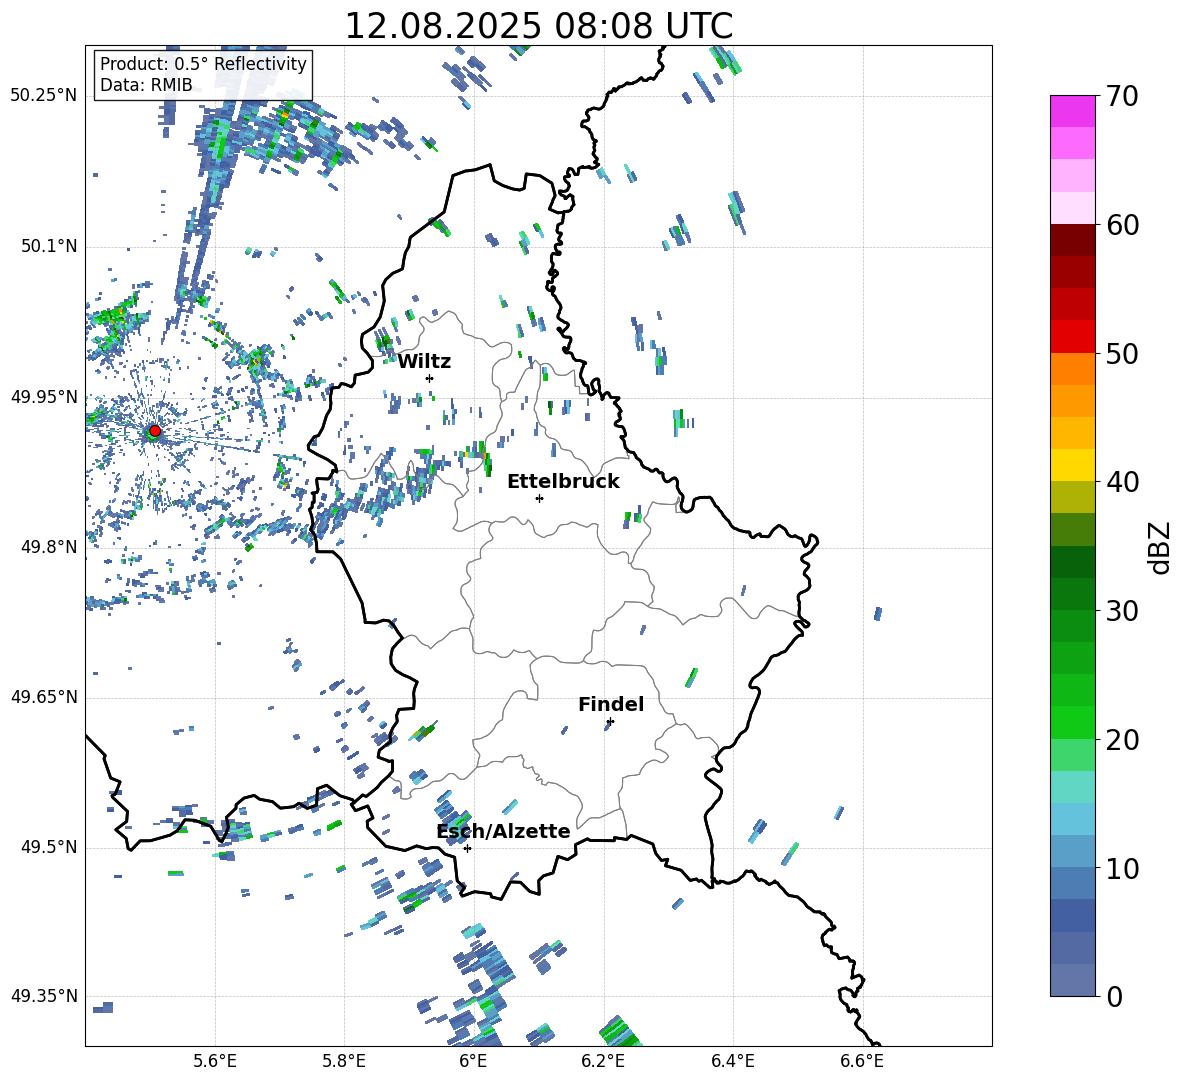Click the Wiltz city label
This screenshot has height=1081, width=1184.
tap(424, 362)
